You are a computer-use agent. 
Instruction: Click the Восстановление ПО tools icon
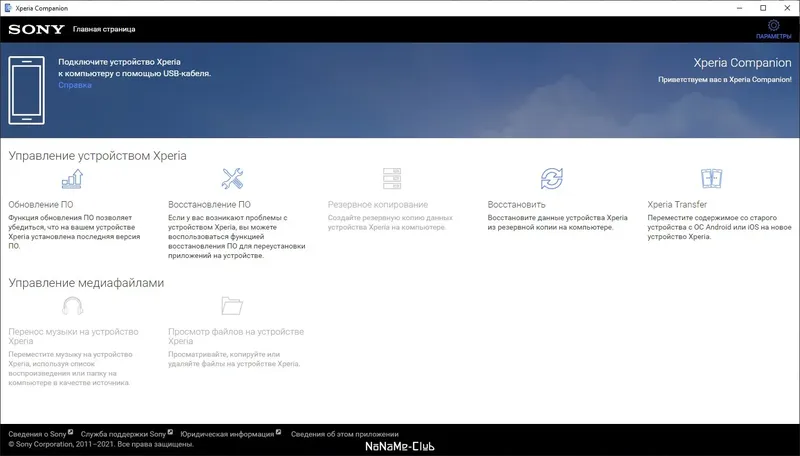(232, 179)
